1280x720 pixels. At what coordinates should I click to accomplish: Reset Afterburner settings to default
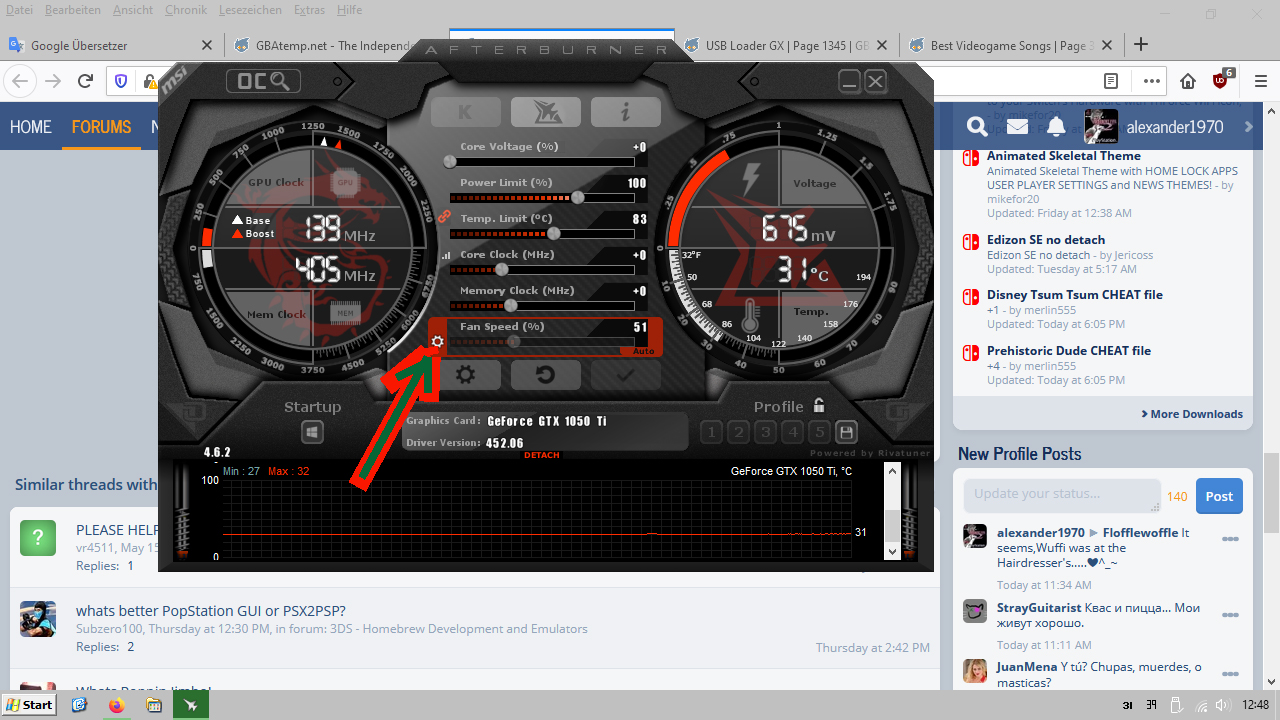click(x=545, y=375)
